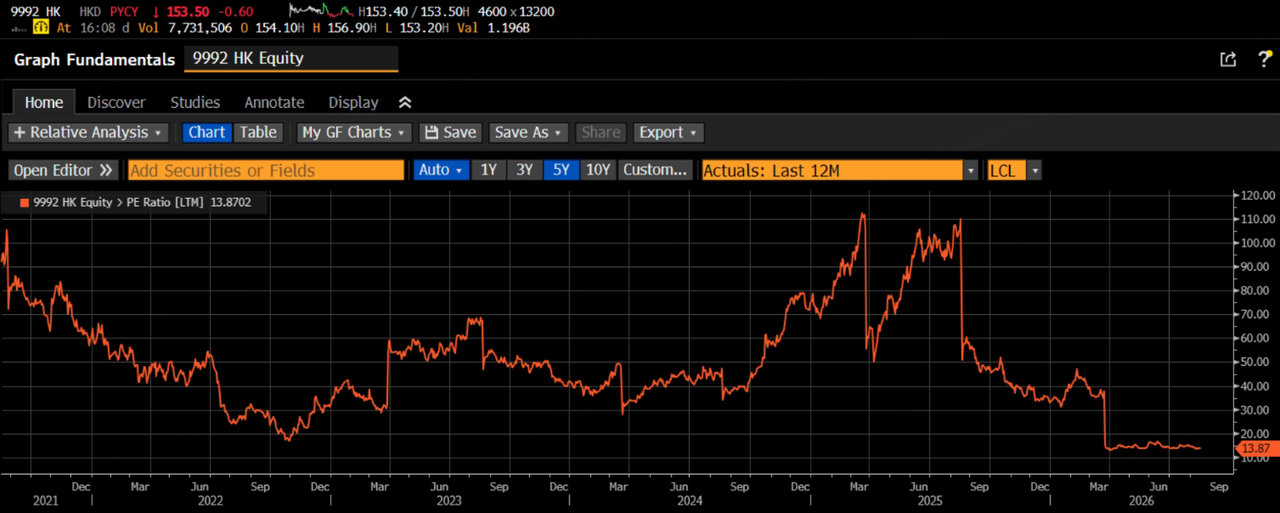Click the 2022 year label on x-axis
Screen dimensions: 1280x513
click(209, 499)
